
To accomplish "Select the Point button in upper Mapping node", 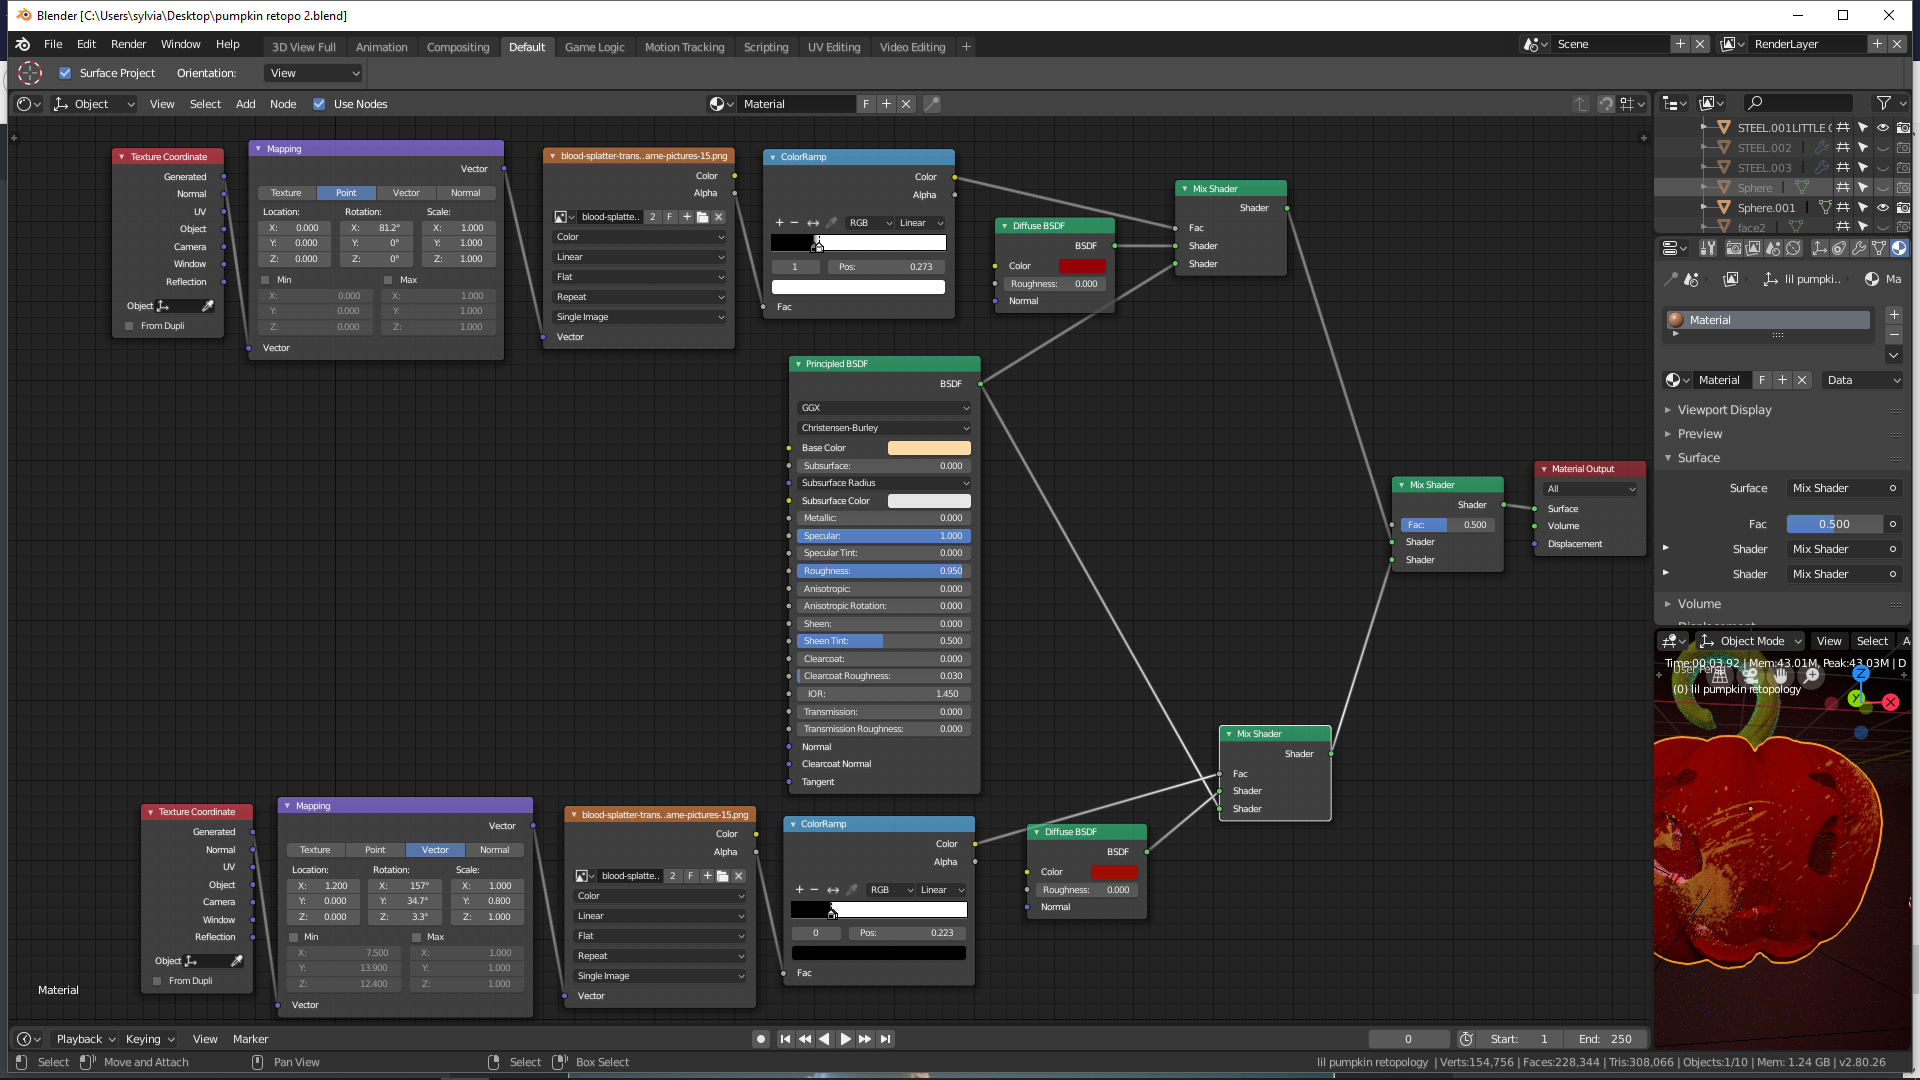I will (346, 193).
